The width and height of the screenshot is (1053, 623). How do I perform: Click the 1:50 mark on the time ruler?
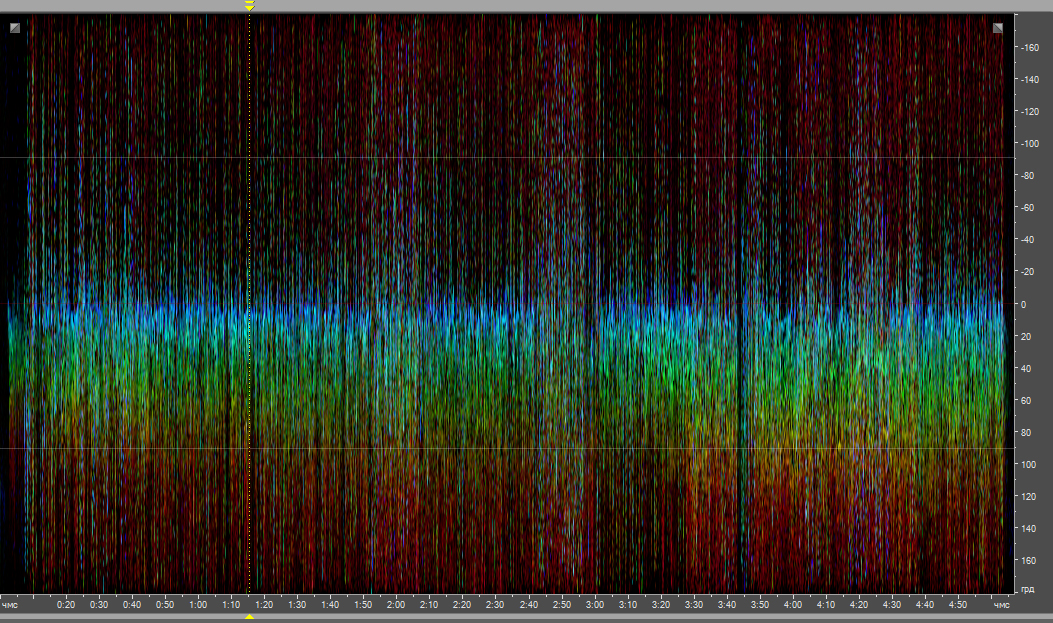363,605
